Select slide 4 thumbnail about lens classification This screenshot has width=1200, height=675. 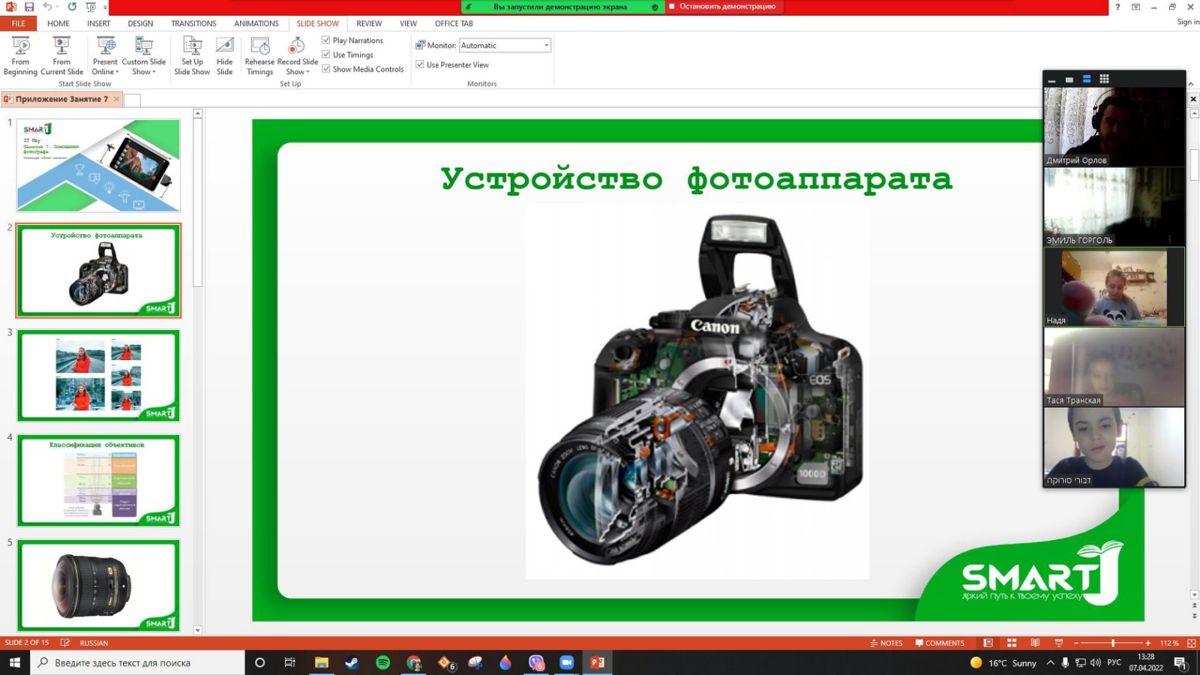pos(98,481)
